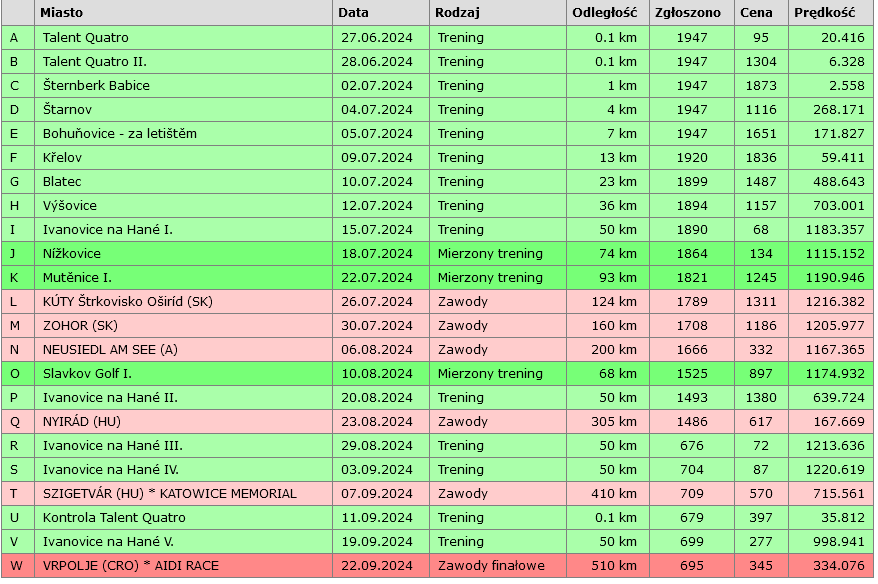Sort by the Data column header
Viewport: 878px width, 584px height.
tap(353, 13)
